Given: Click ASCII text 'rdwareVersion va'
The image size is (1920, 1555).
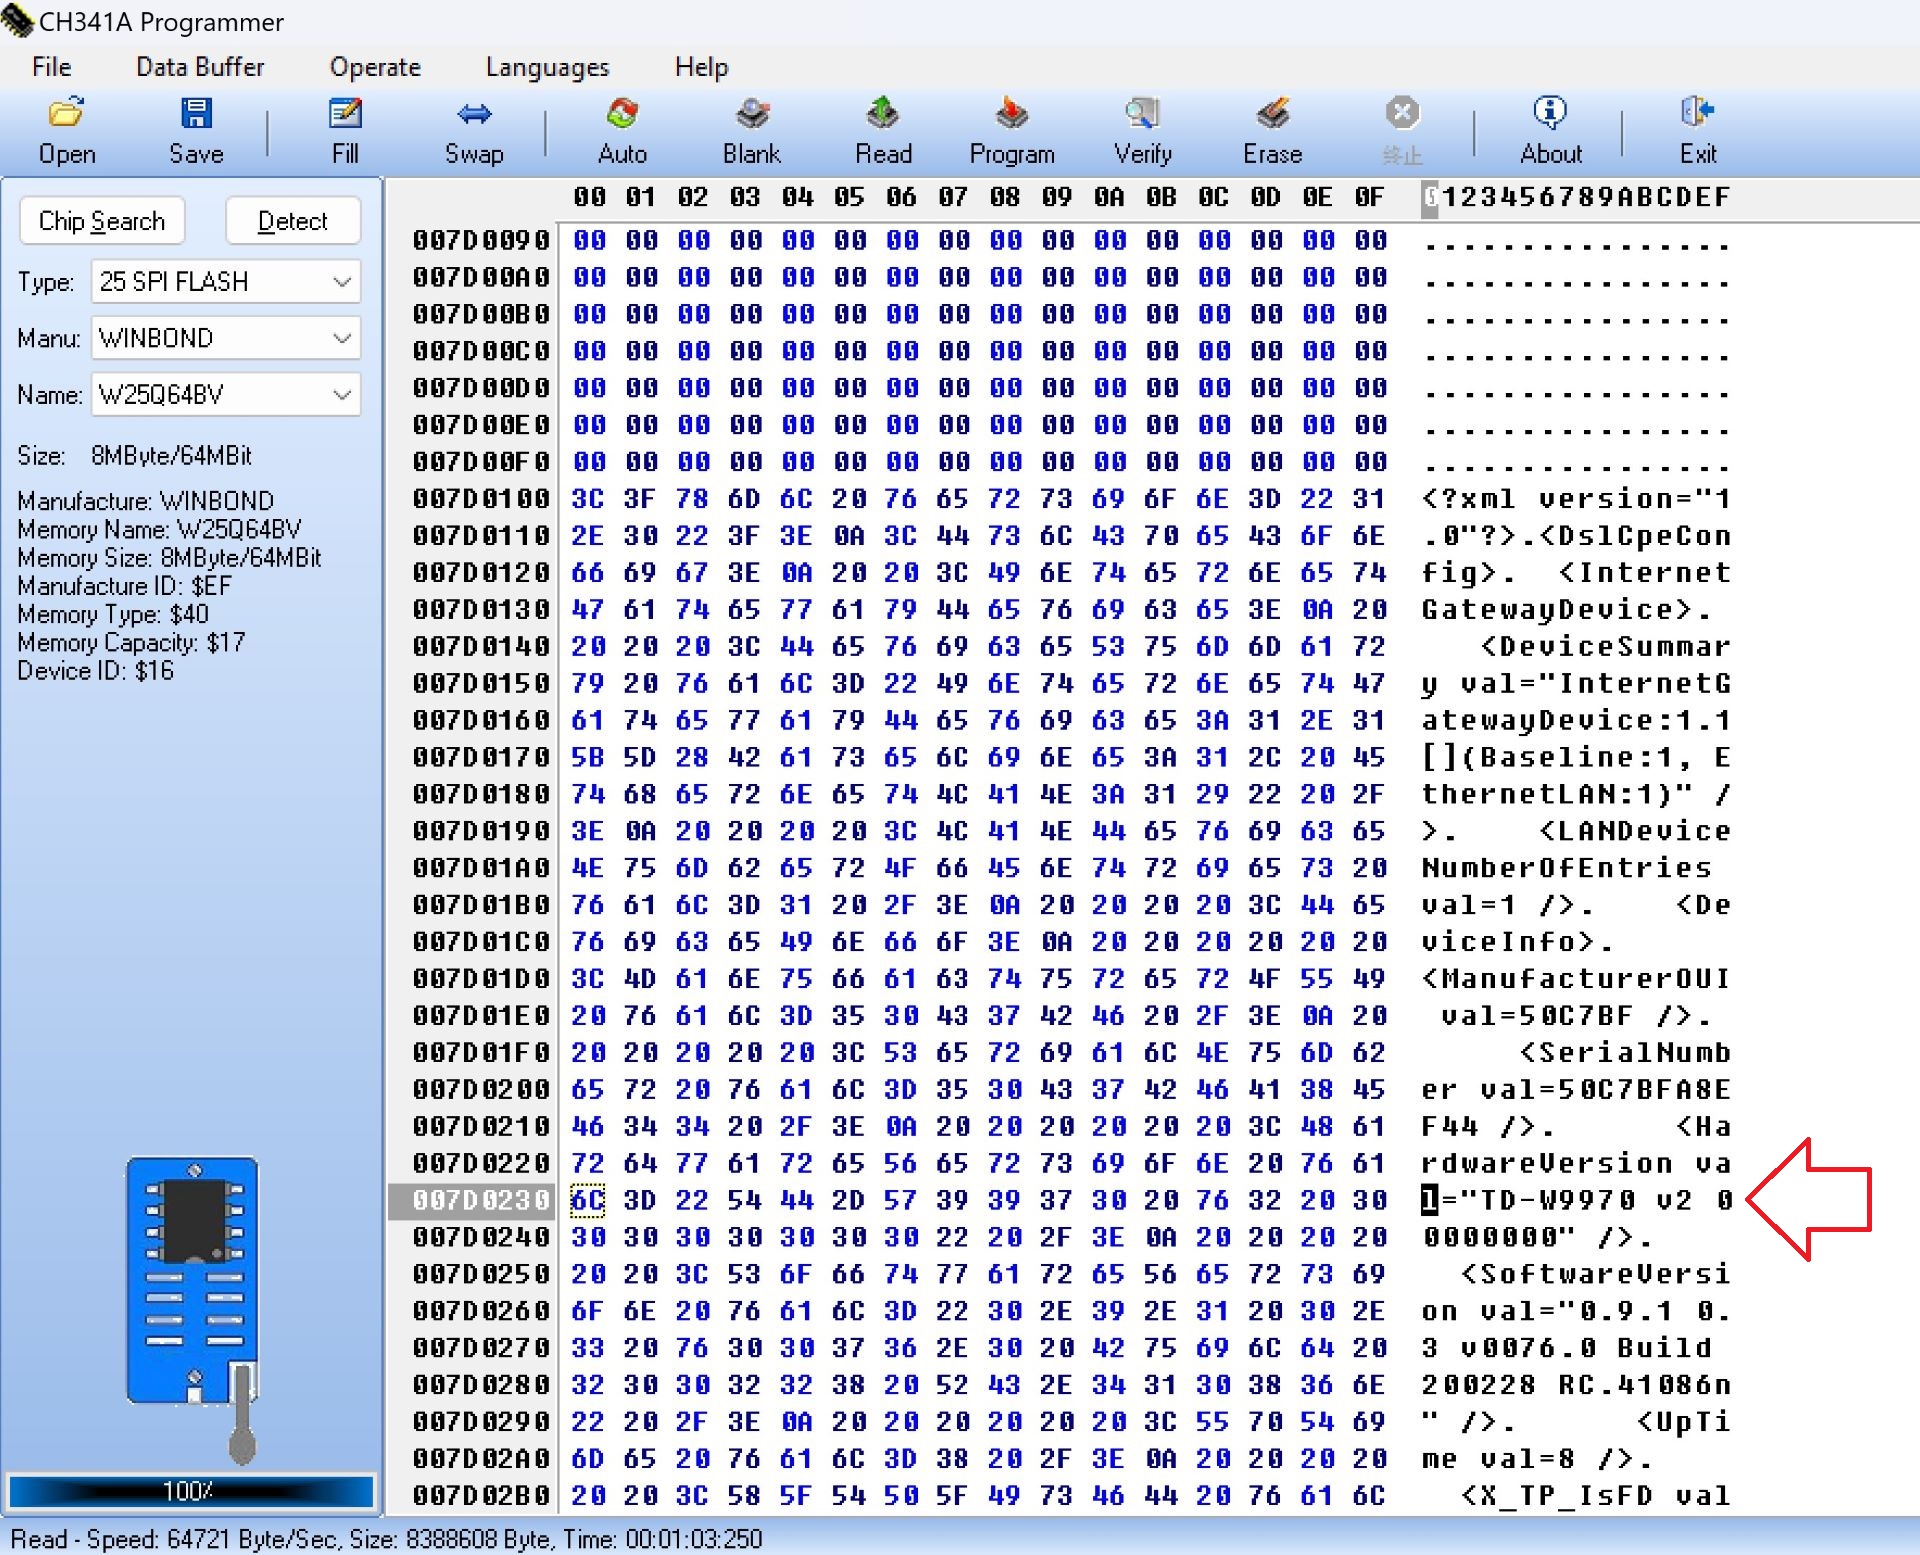Looking at the screenshot, I should click(x=1576, y=1163).
